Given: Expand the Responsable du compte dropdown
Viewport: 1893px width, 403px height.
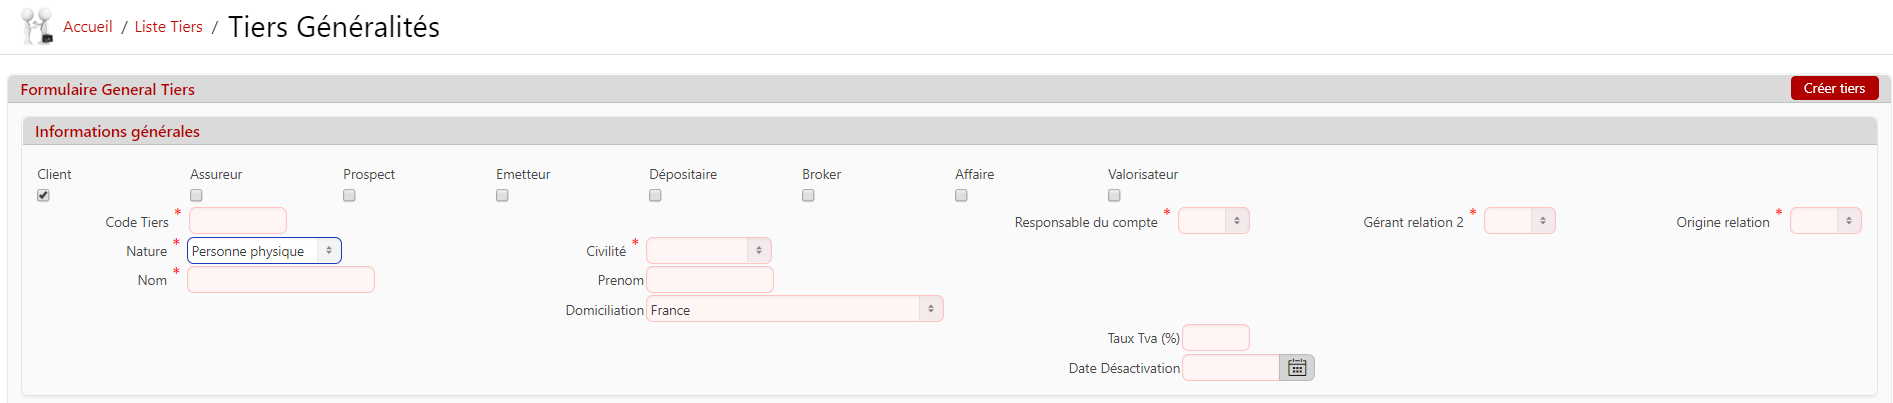Looking at the screenshot, I should pos(1213,221).
